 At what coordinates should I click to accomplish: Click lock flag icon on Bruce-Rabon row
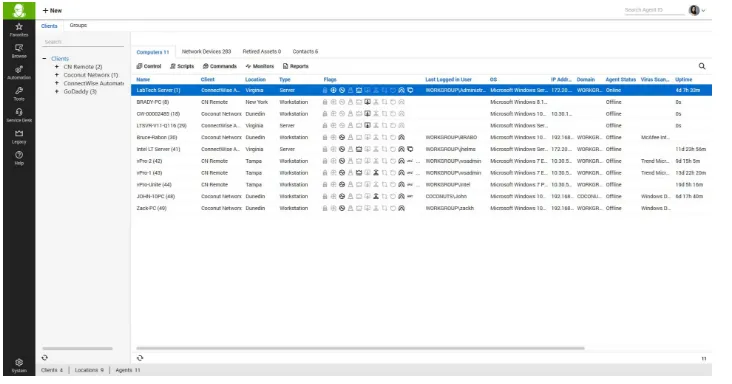click(x=325, y=137)
